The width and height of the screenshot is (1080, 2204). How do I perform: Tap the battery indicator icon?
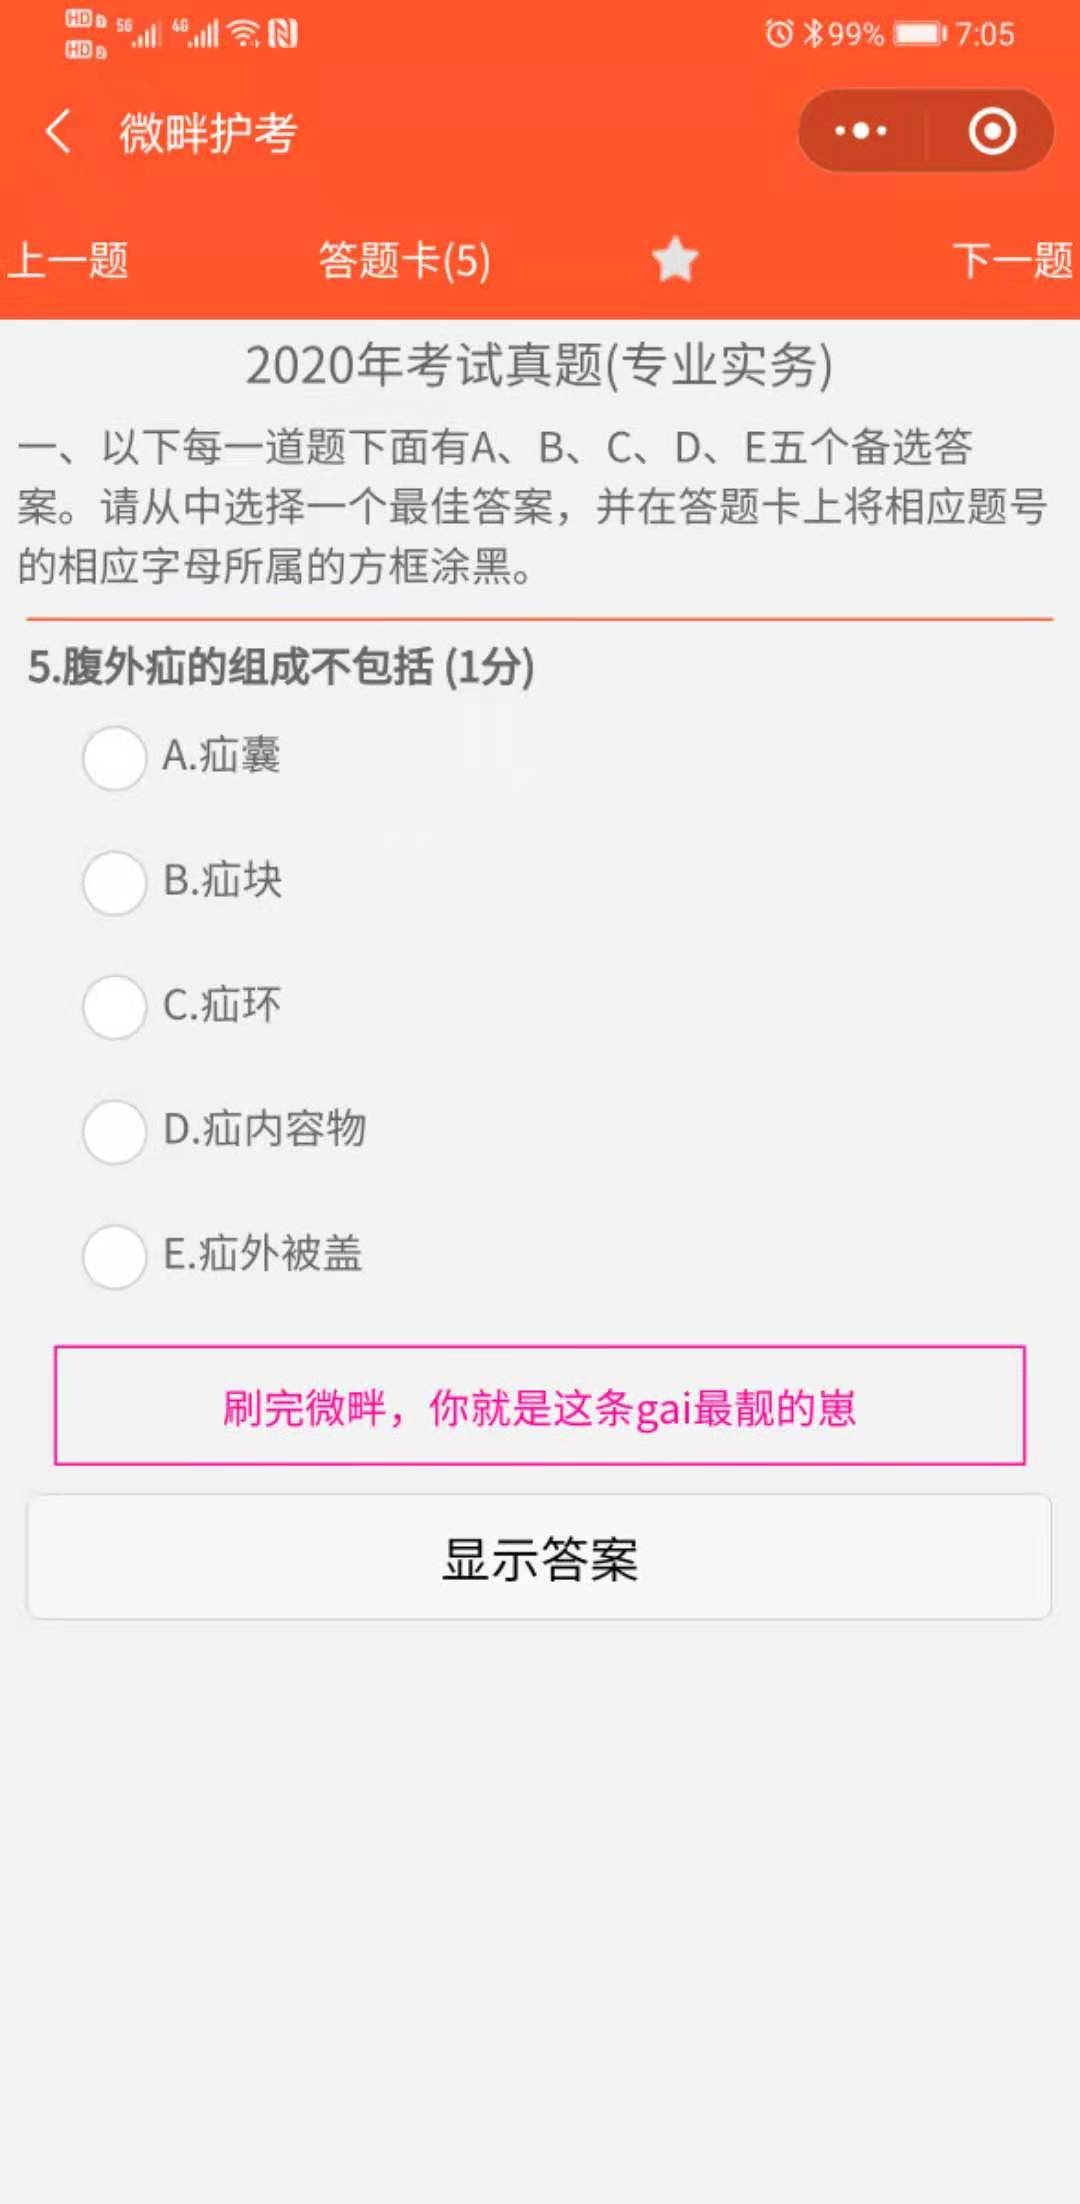920,34
